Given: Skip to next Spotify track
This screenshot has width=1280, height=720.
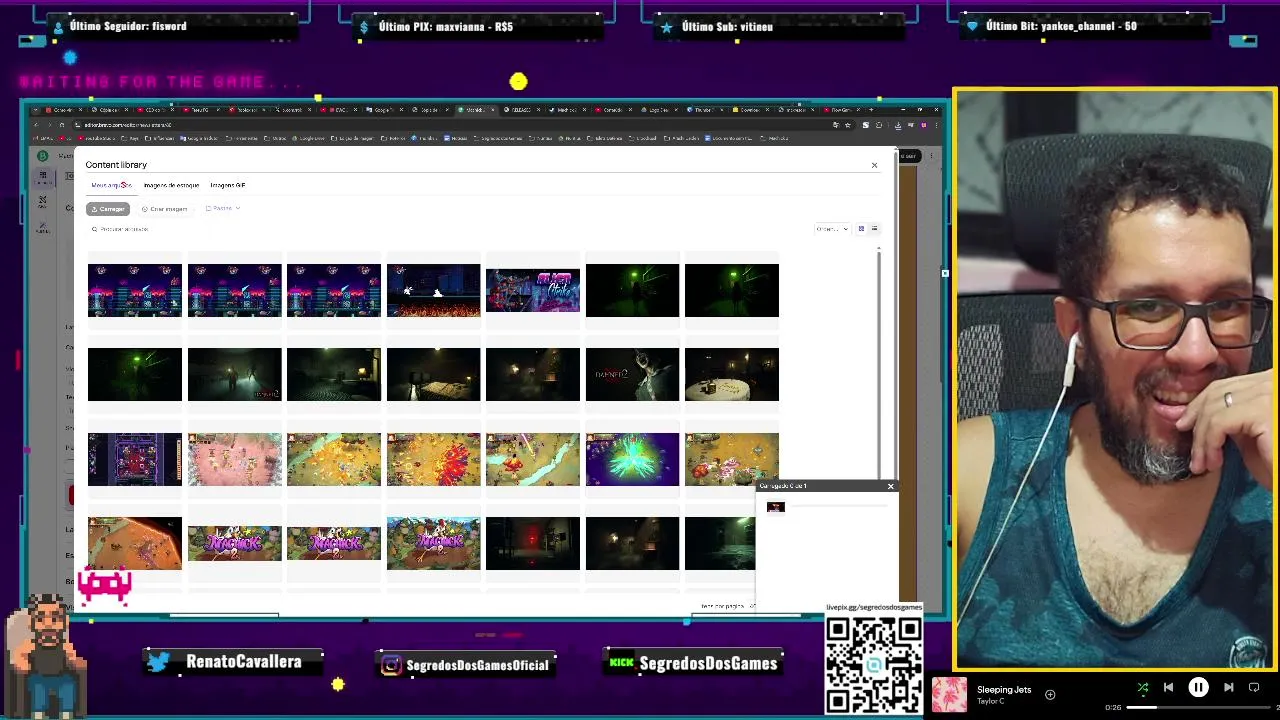Looking at the screenshot, I should tap(1229, 687).
